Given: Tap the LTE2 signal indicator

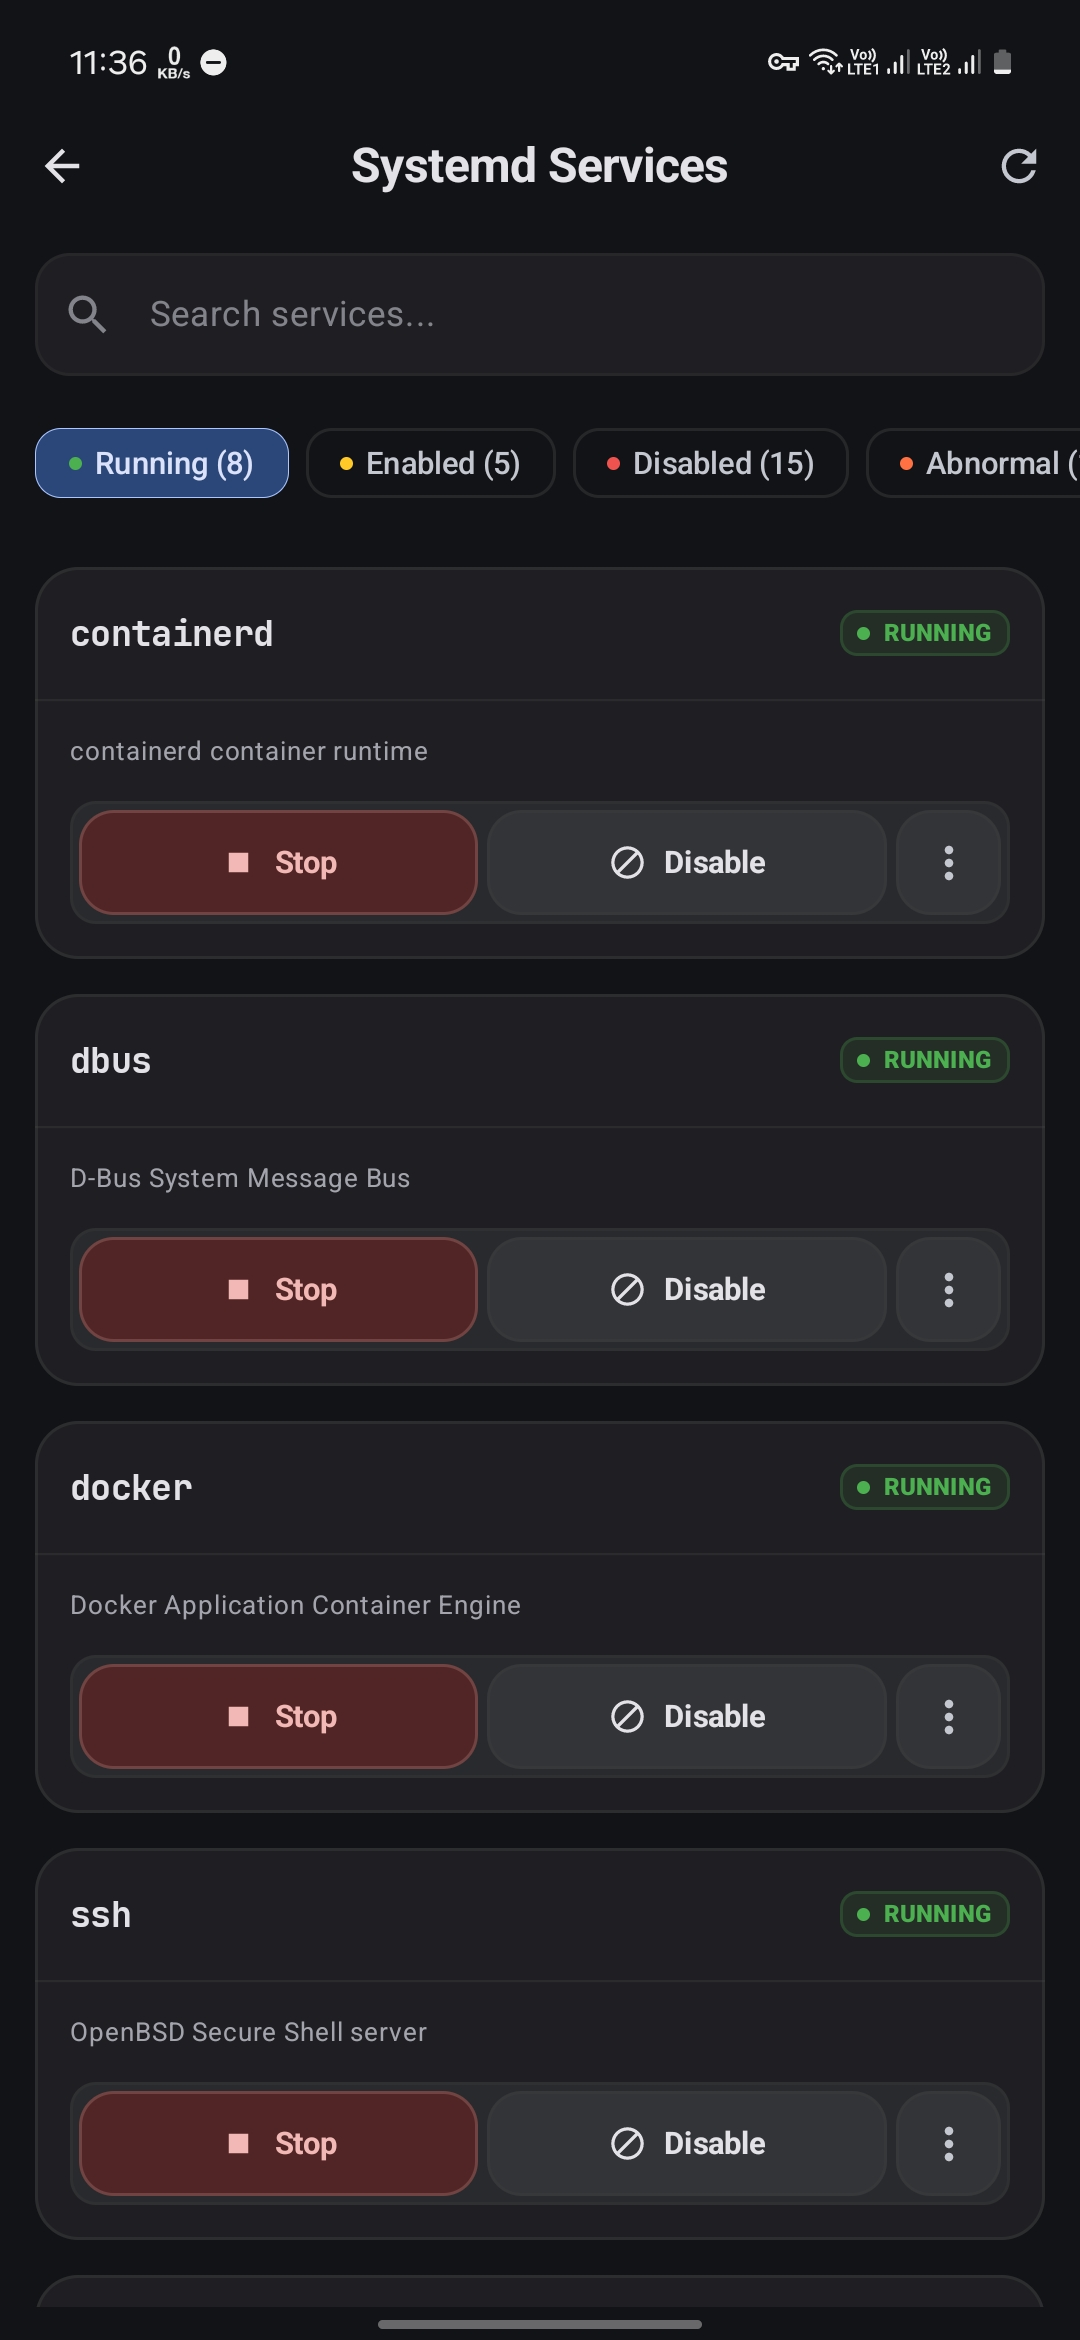Looking at the screenshot, I should (950, 62).
